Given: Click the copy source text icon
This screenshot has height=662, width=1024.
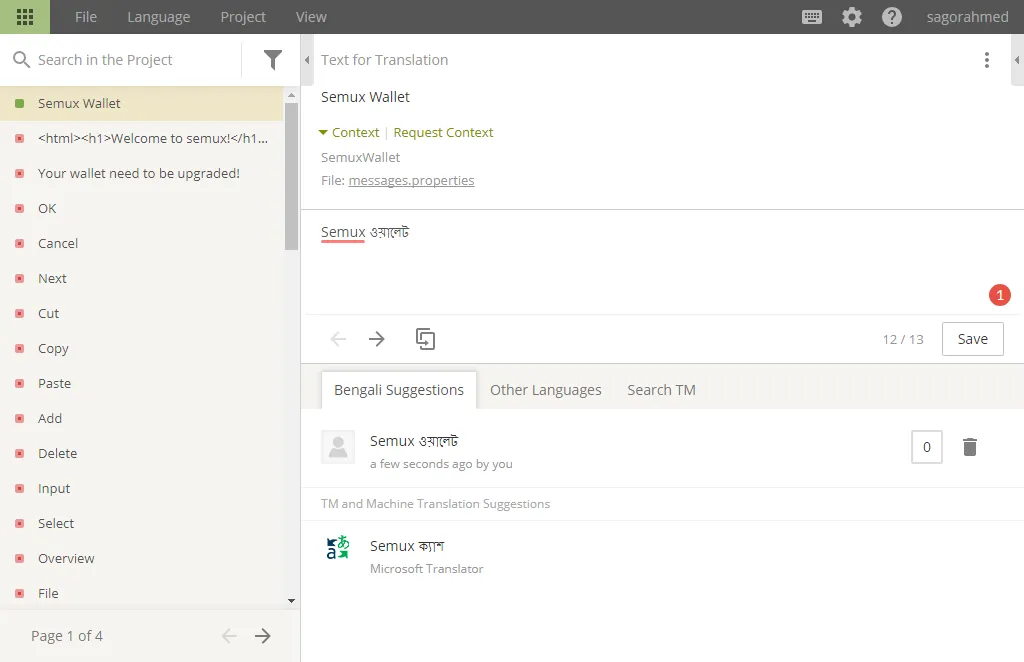Looking at the screenshot, I should click(x=425, y=339).
